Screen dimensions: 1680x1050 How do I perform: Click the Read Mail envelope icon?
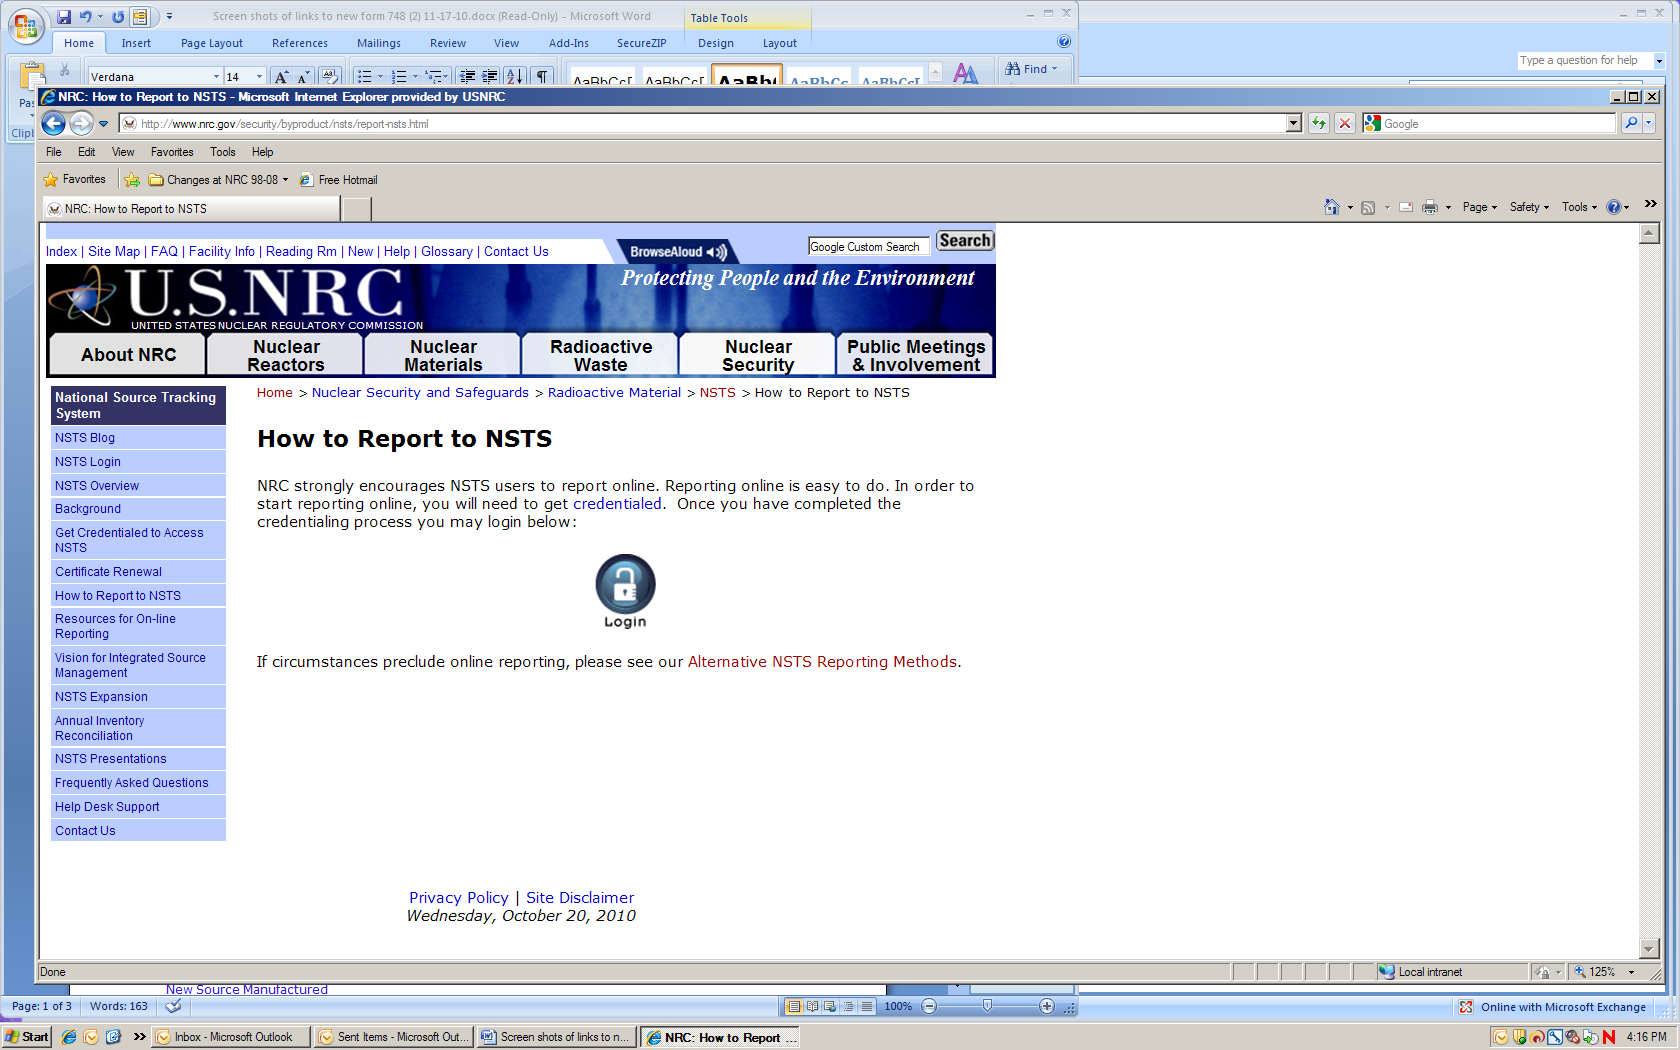pos(1405,207)
